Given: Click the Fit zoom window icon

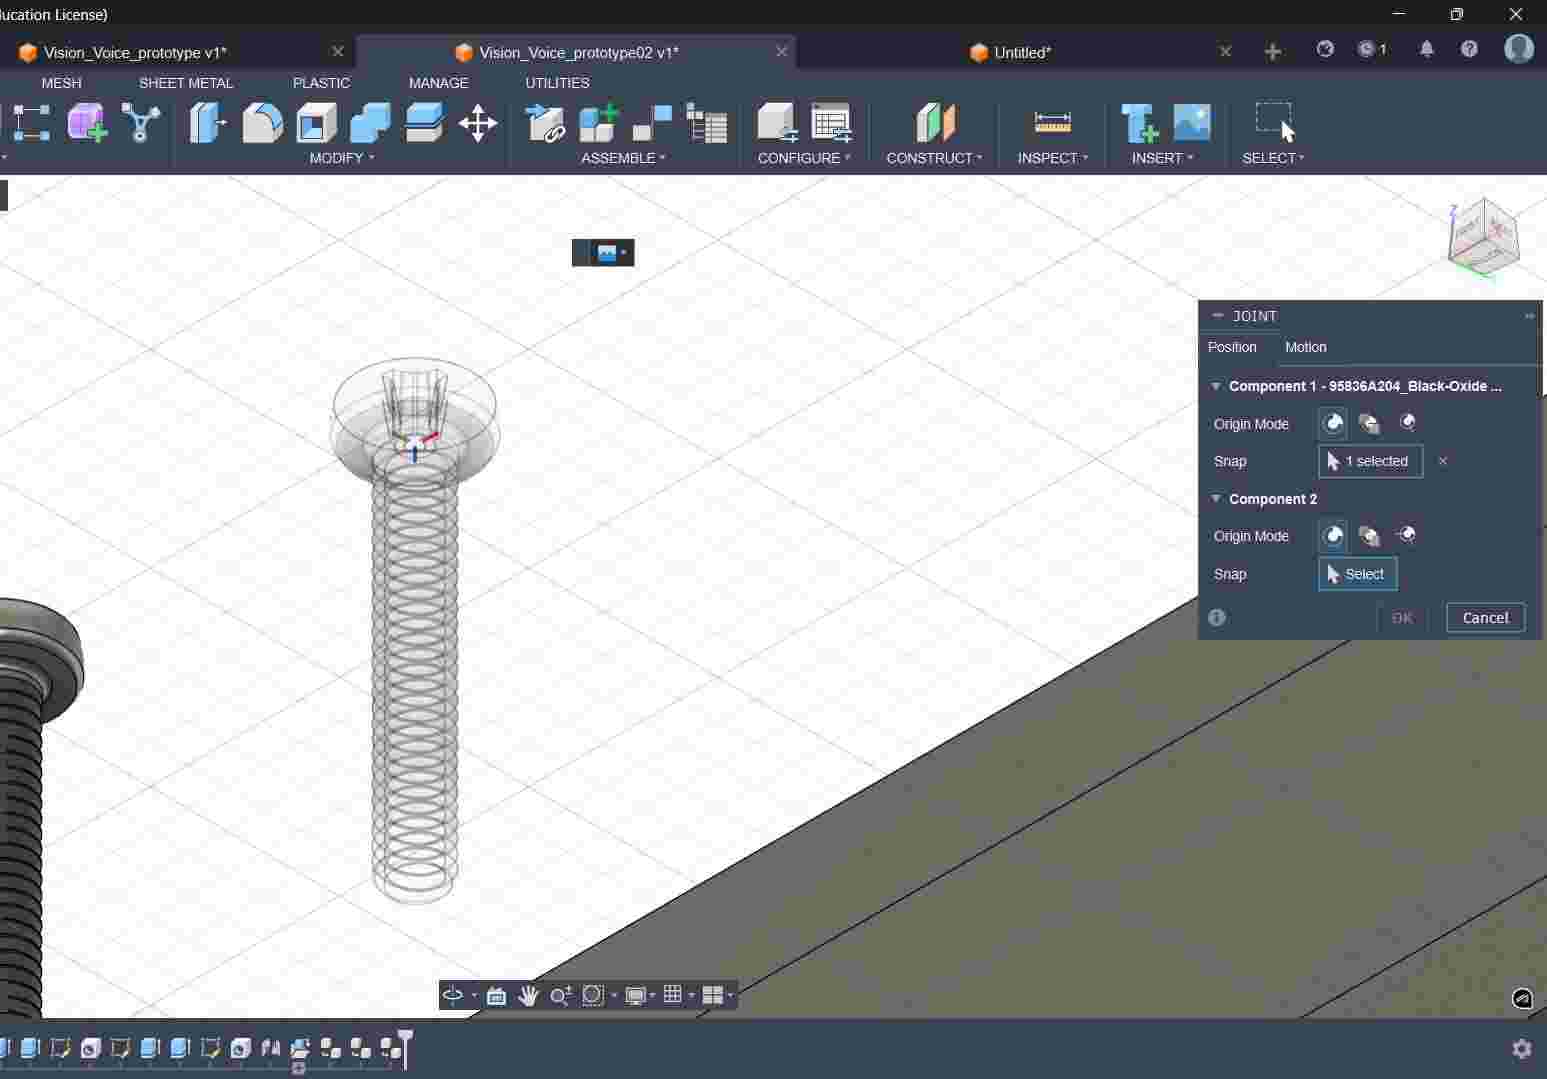Looking at the screenshot, I should (593, 995).
